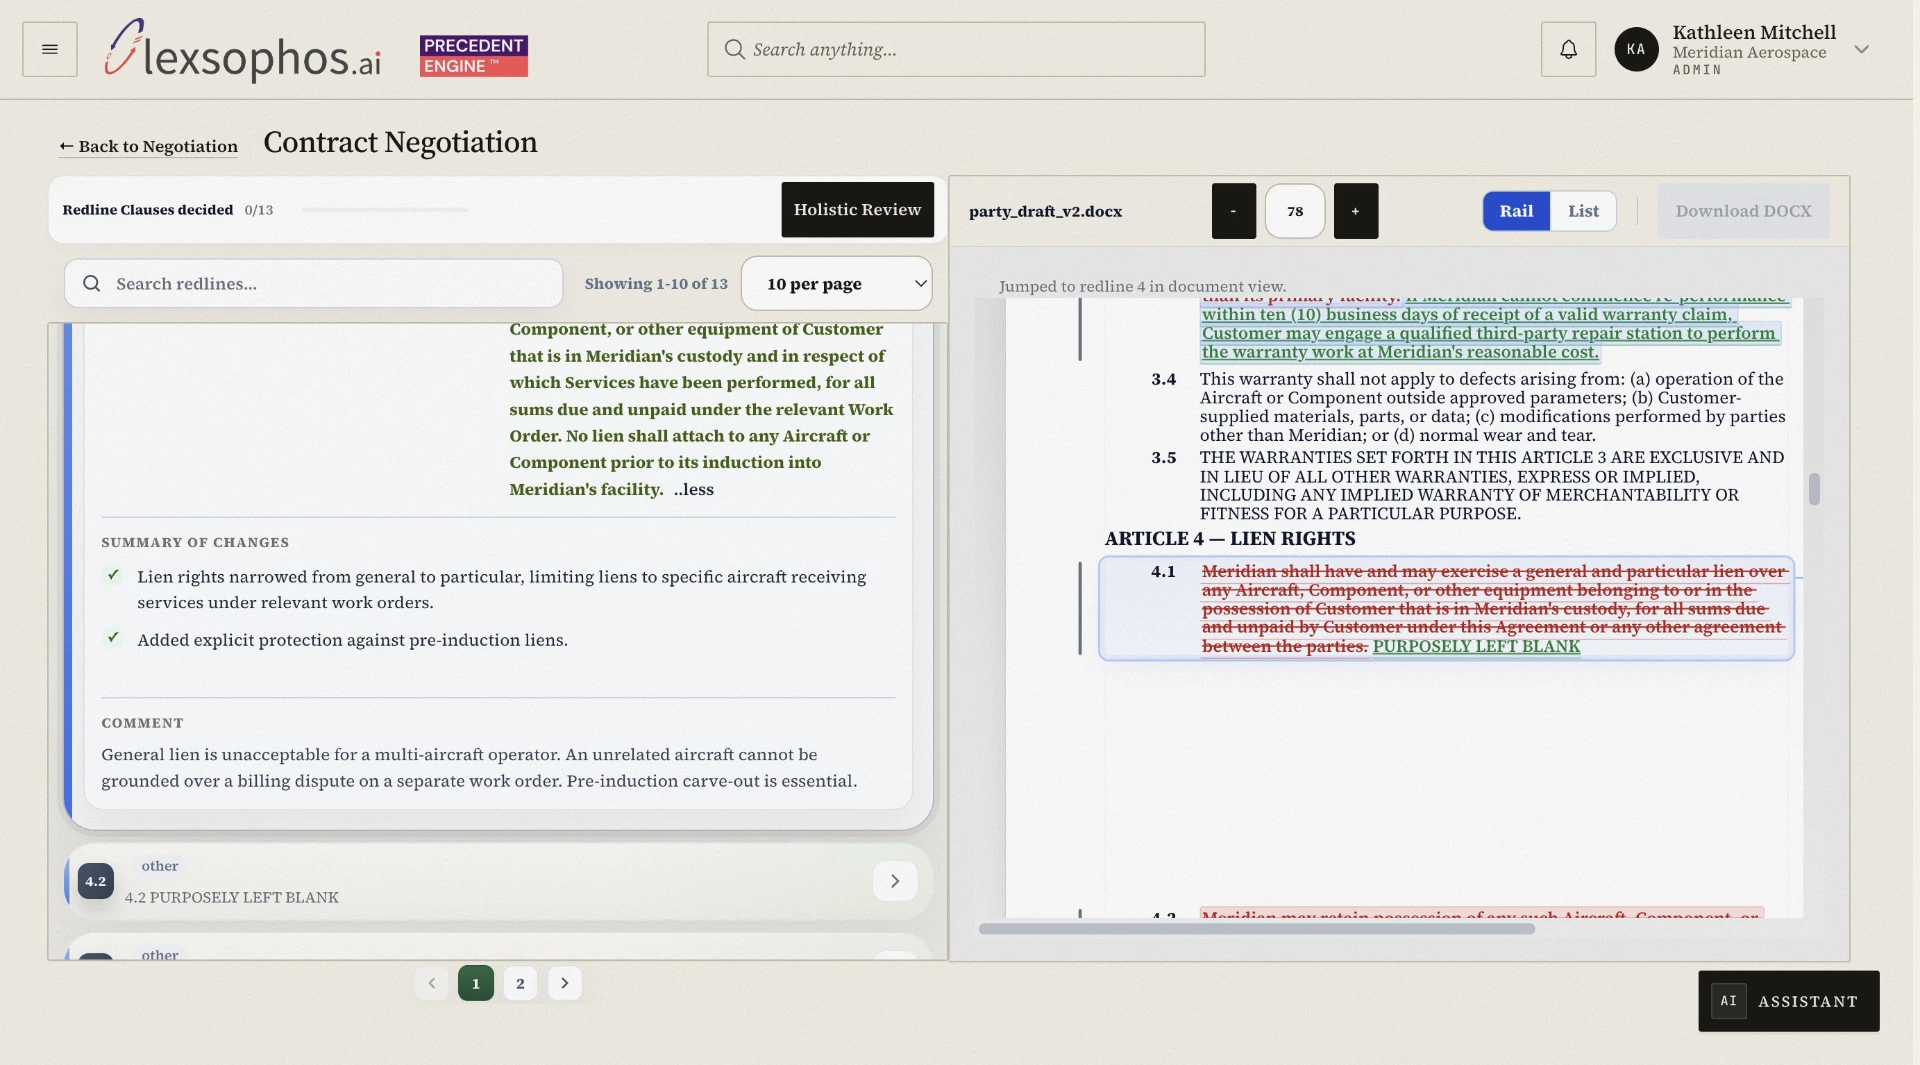Click the Contract Negotiation page title
The height and width of the screenshot is (1065, 1920).
tap(400, 142)
